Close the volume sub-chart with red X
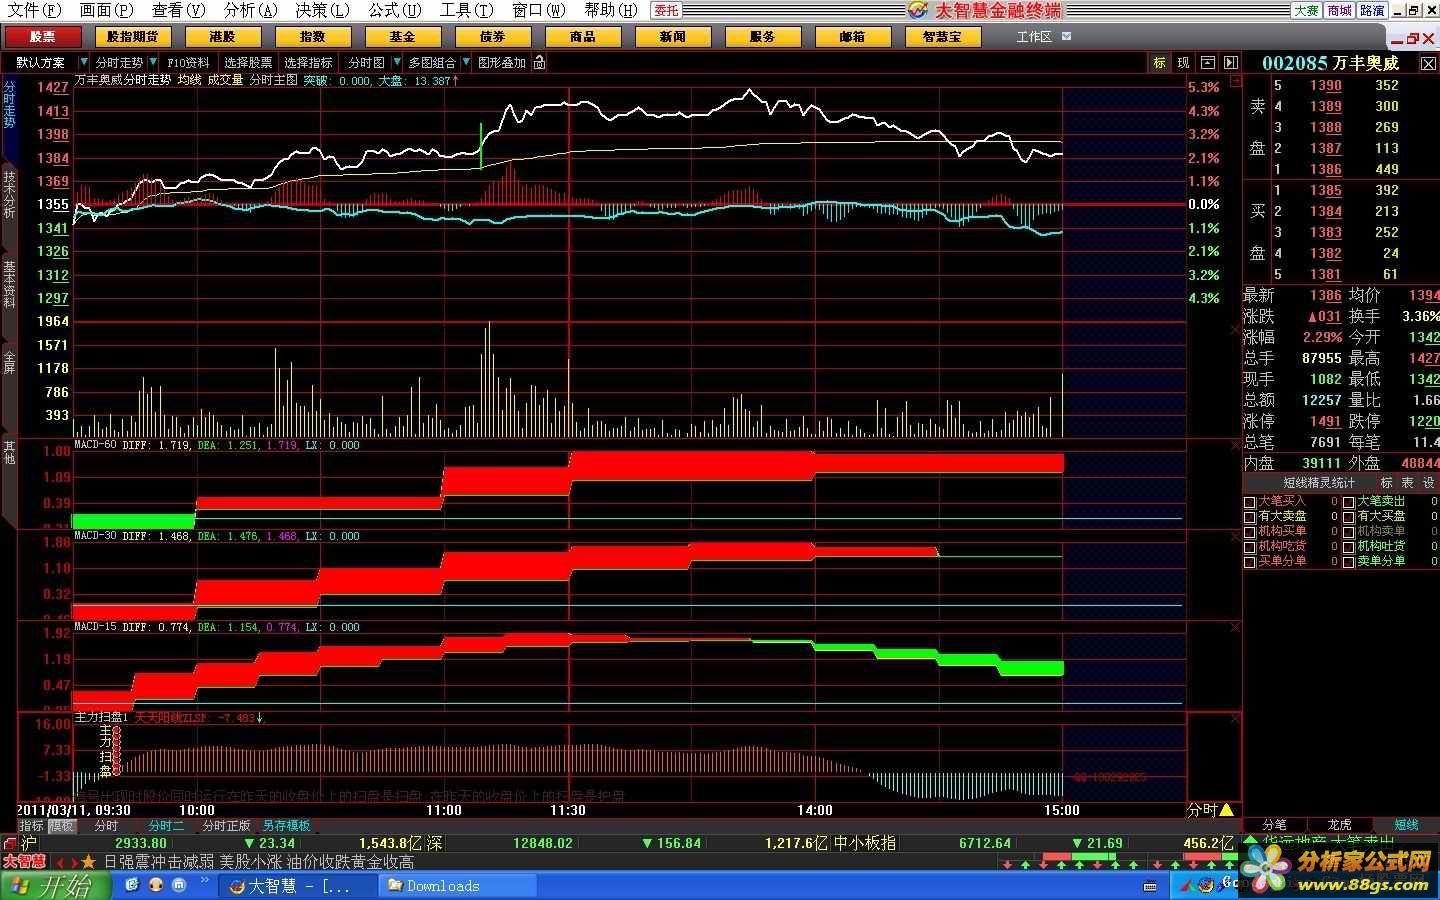This screenshot has height=900, width=1440. (1235, 328)
